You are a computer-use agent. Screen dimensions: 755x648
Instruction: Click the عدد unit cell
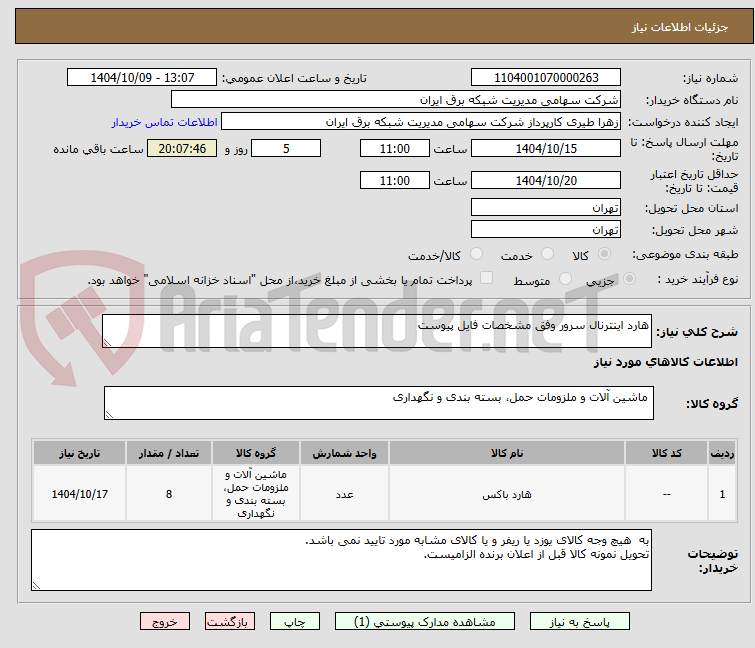point(344,494)
